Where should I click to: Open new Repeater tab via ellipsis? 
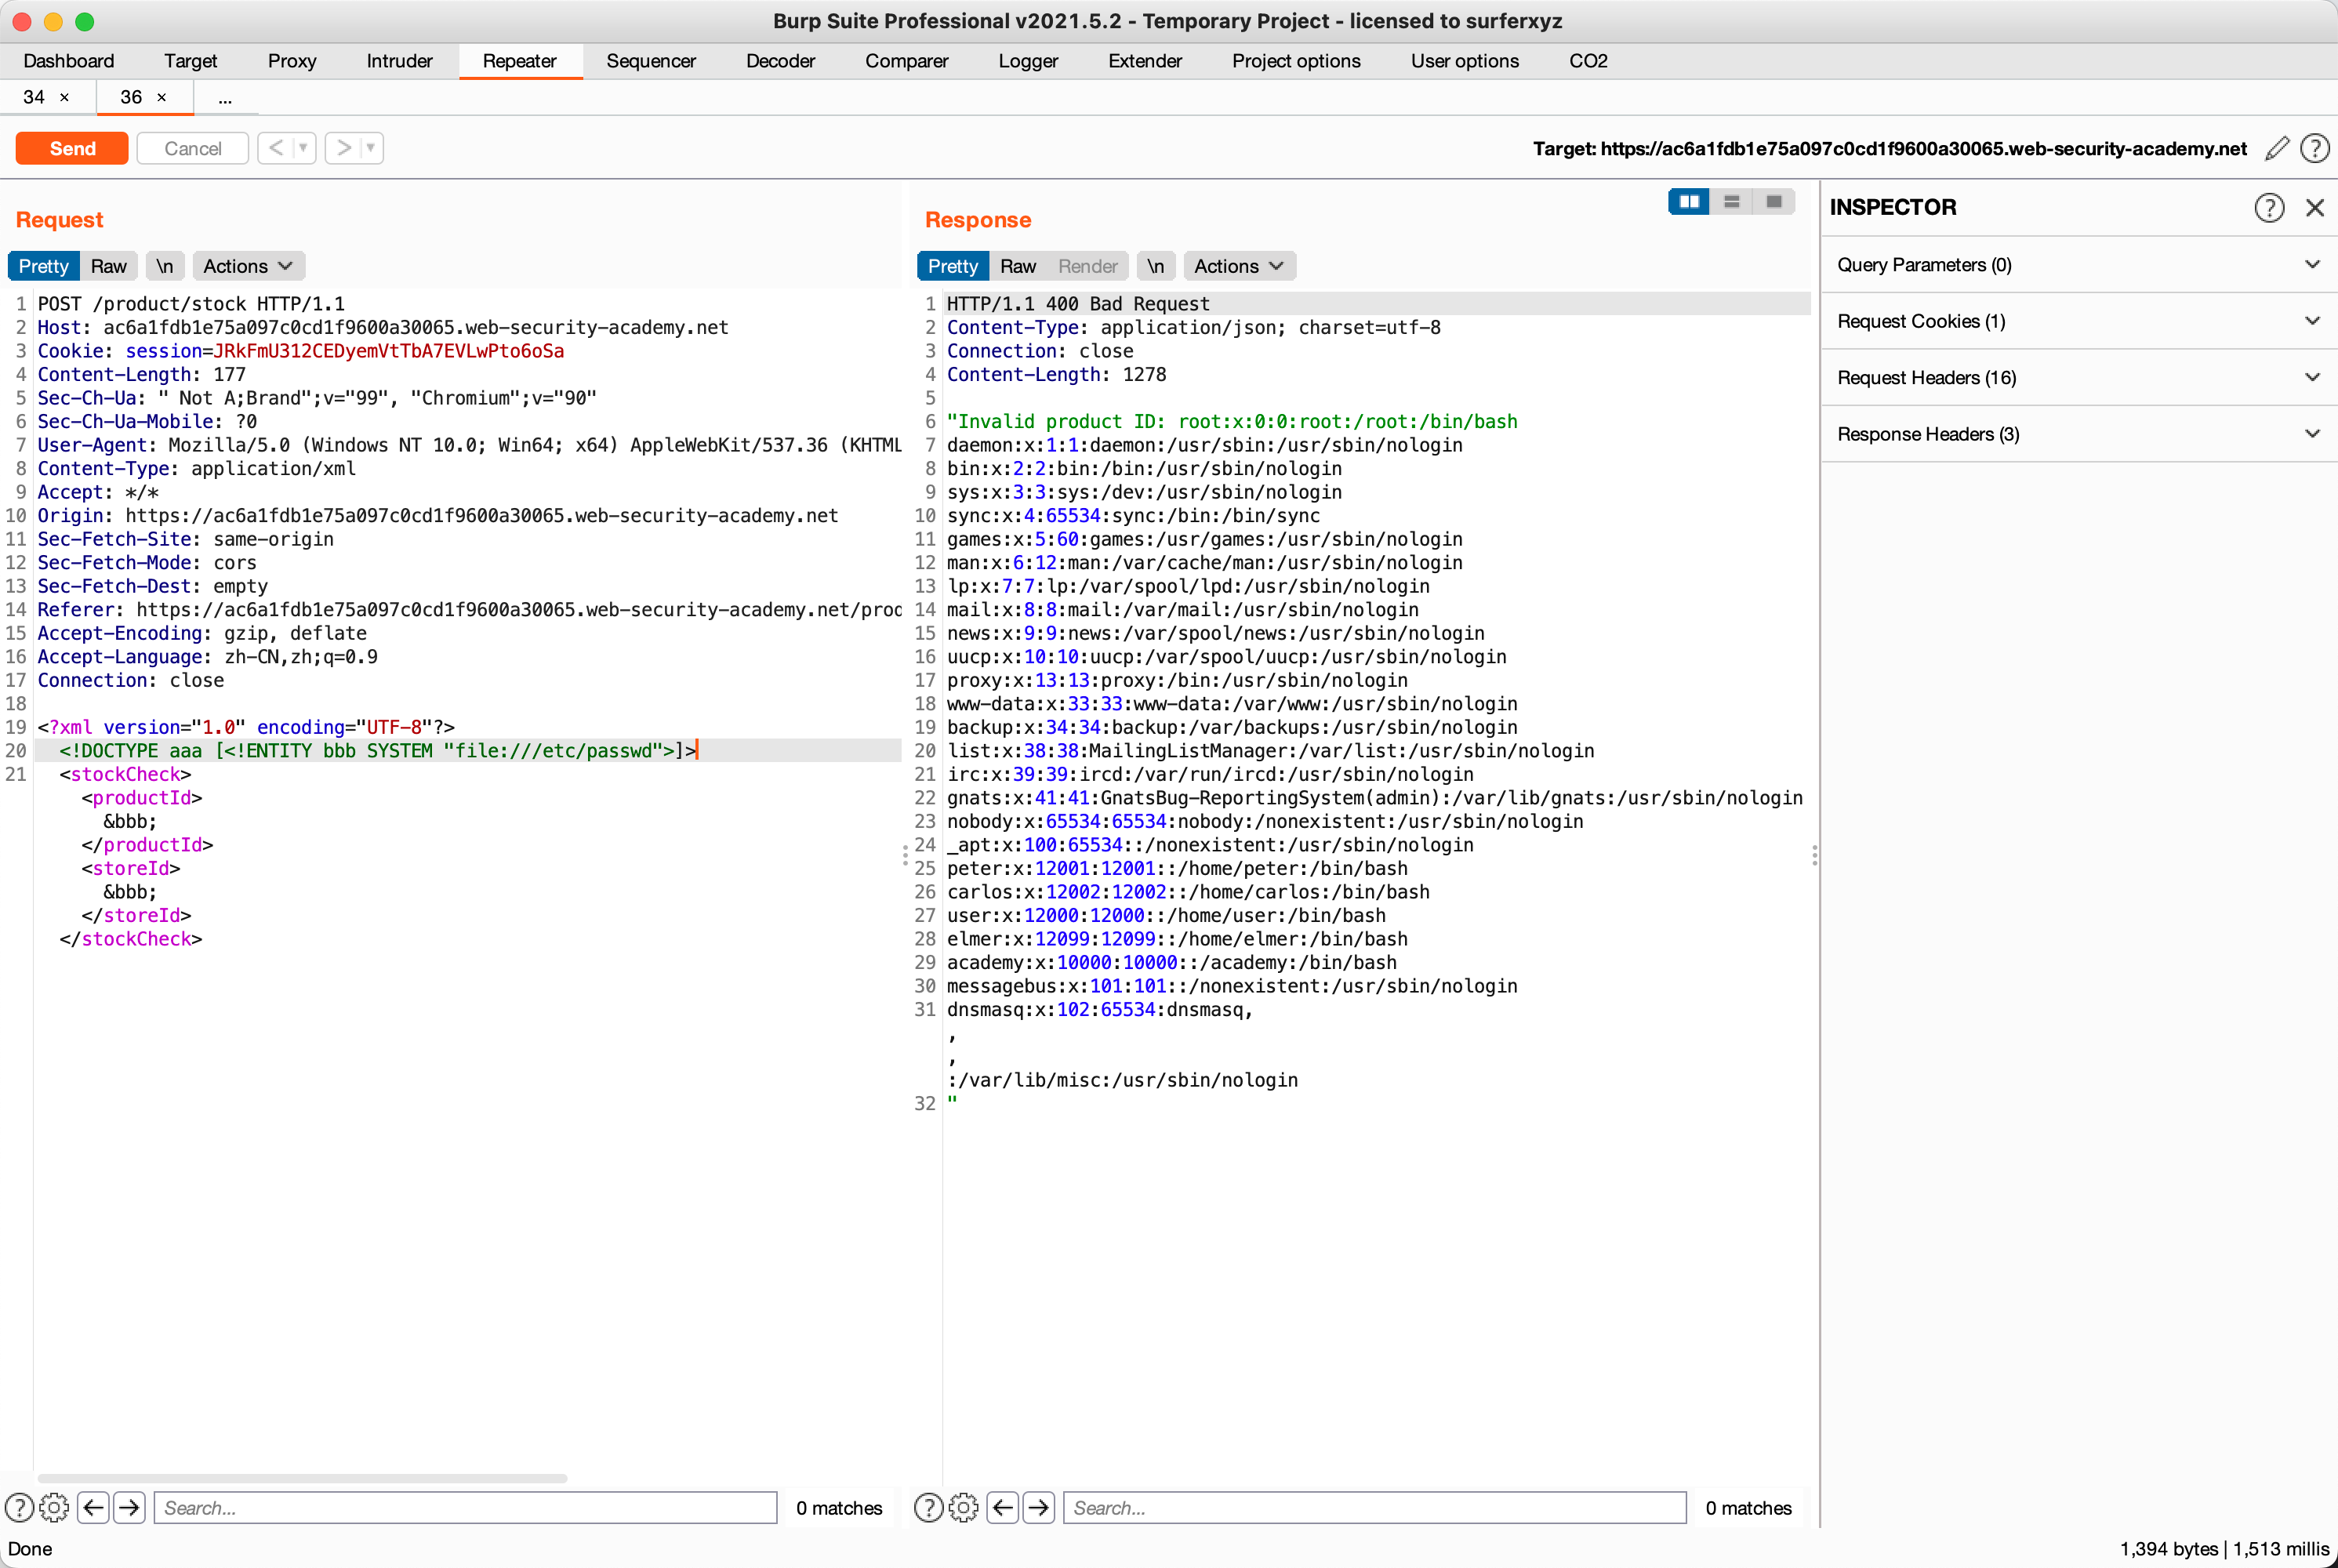coord(225,97)
